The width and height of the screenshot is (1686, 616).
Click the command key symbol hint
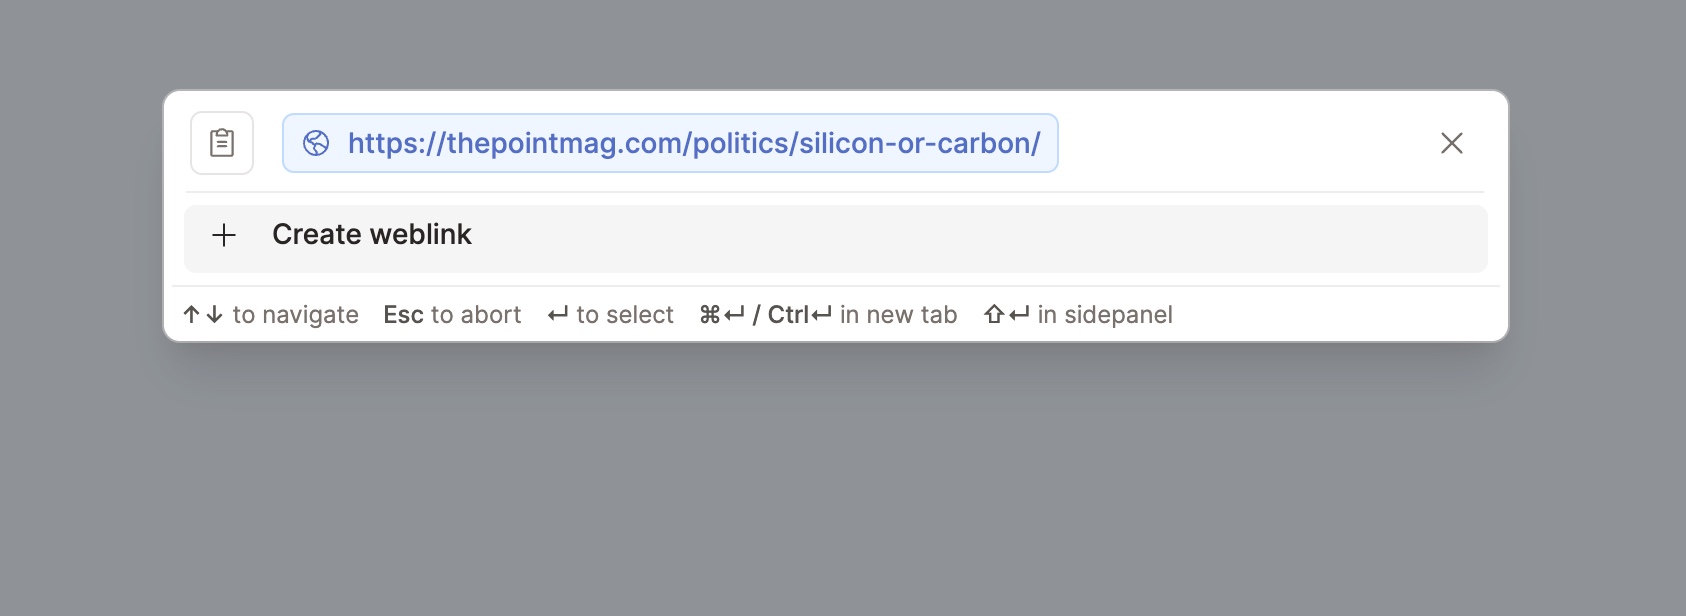tap(710, 315)
